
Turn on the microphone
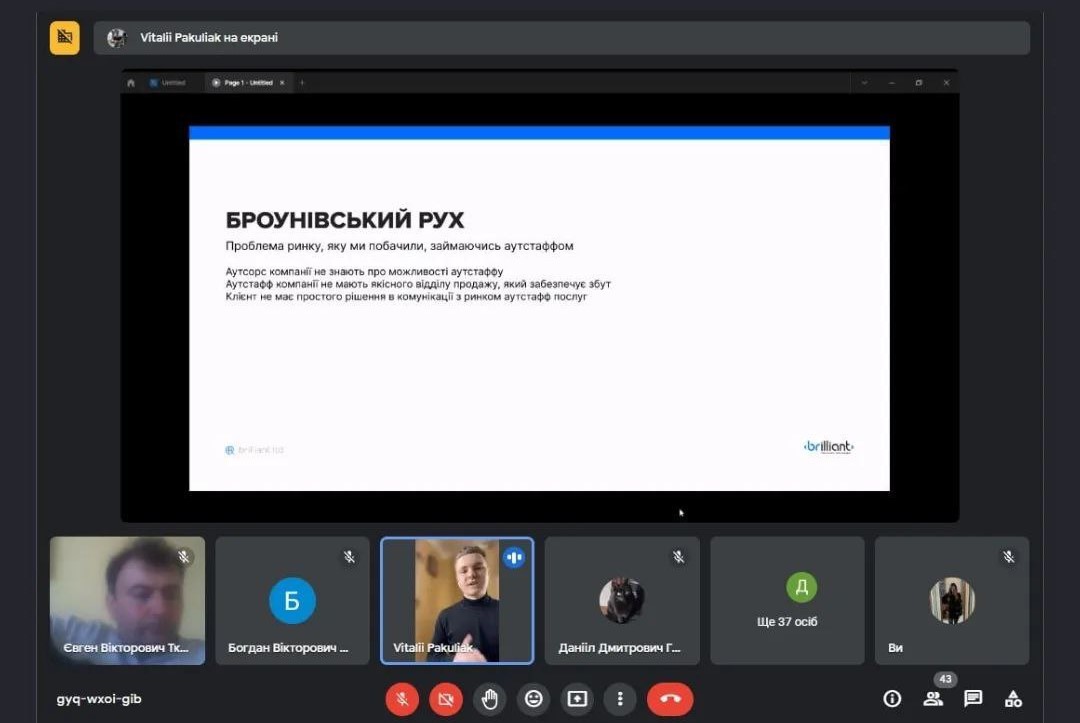pyautogui.click(x=402, y=699)
